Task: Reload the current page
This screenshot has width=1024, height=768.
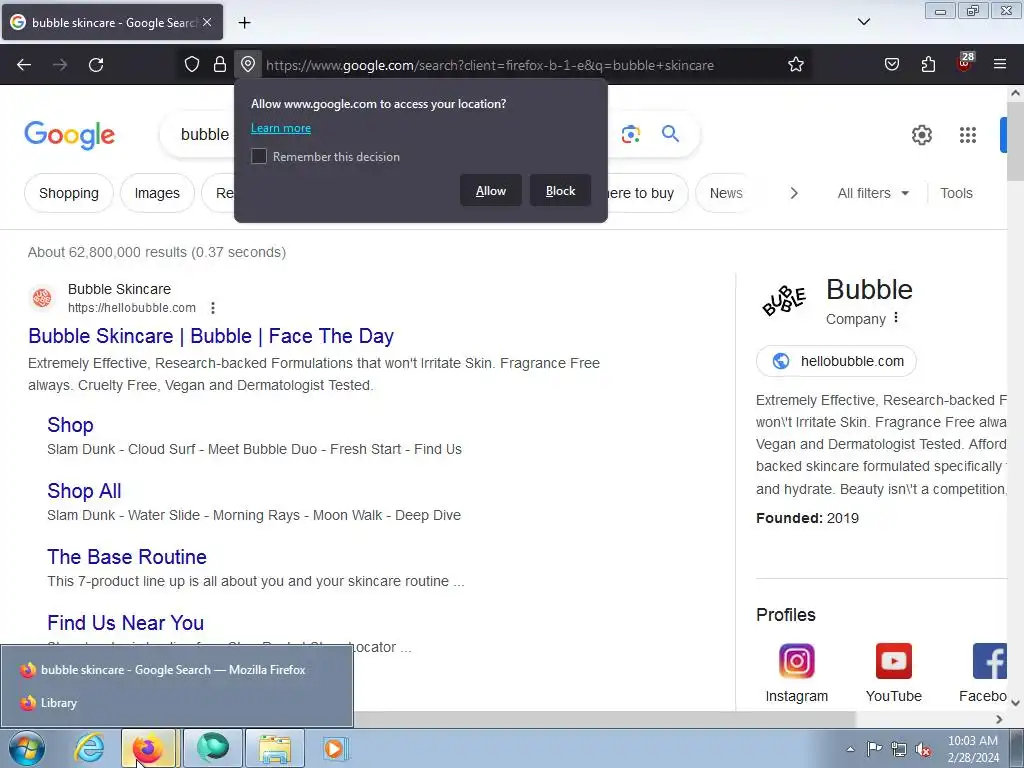Action: (x=96, y=65)
